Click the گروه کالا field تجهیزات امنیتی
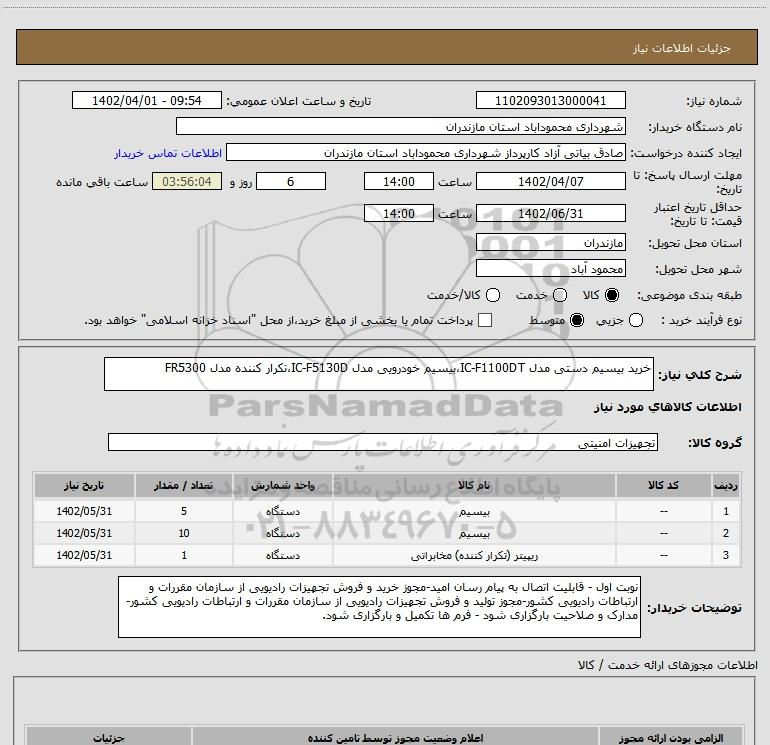The width and height of the screenshot is (770, 745). [x=383, y=442]
